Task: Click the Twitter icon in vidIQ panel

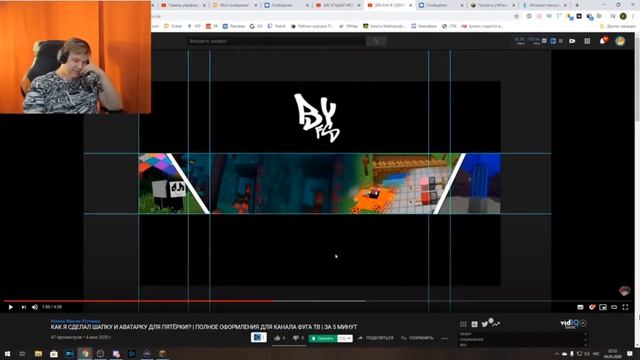Action: tap(484, 324)
